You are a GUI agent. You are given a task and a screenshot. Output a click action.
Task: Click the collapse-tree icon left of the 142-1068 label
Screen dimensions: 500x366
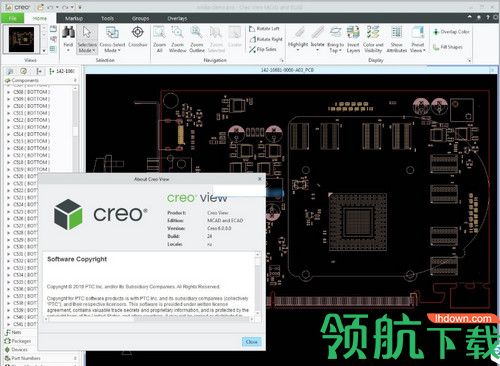(x=39, y=71)
